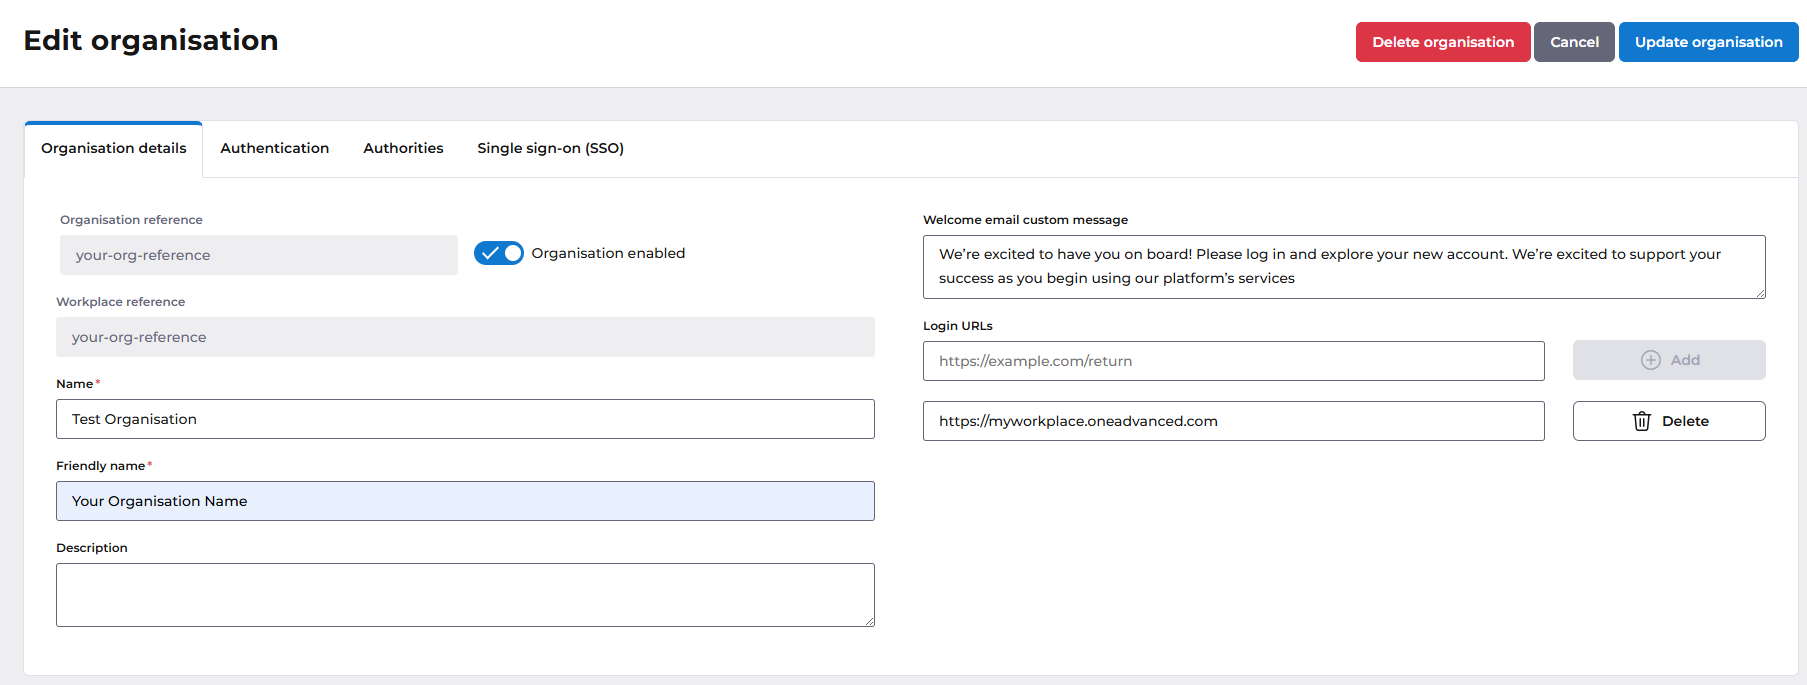Click the Workplace reference label
The height and width of the screenshot is (685, 1807).
120,302
